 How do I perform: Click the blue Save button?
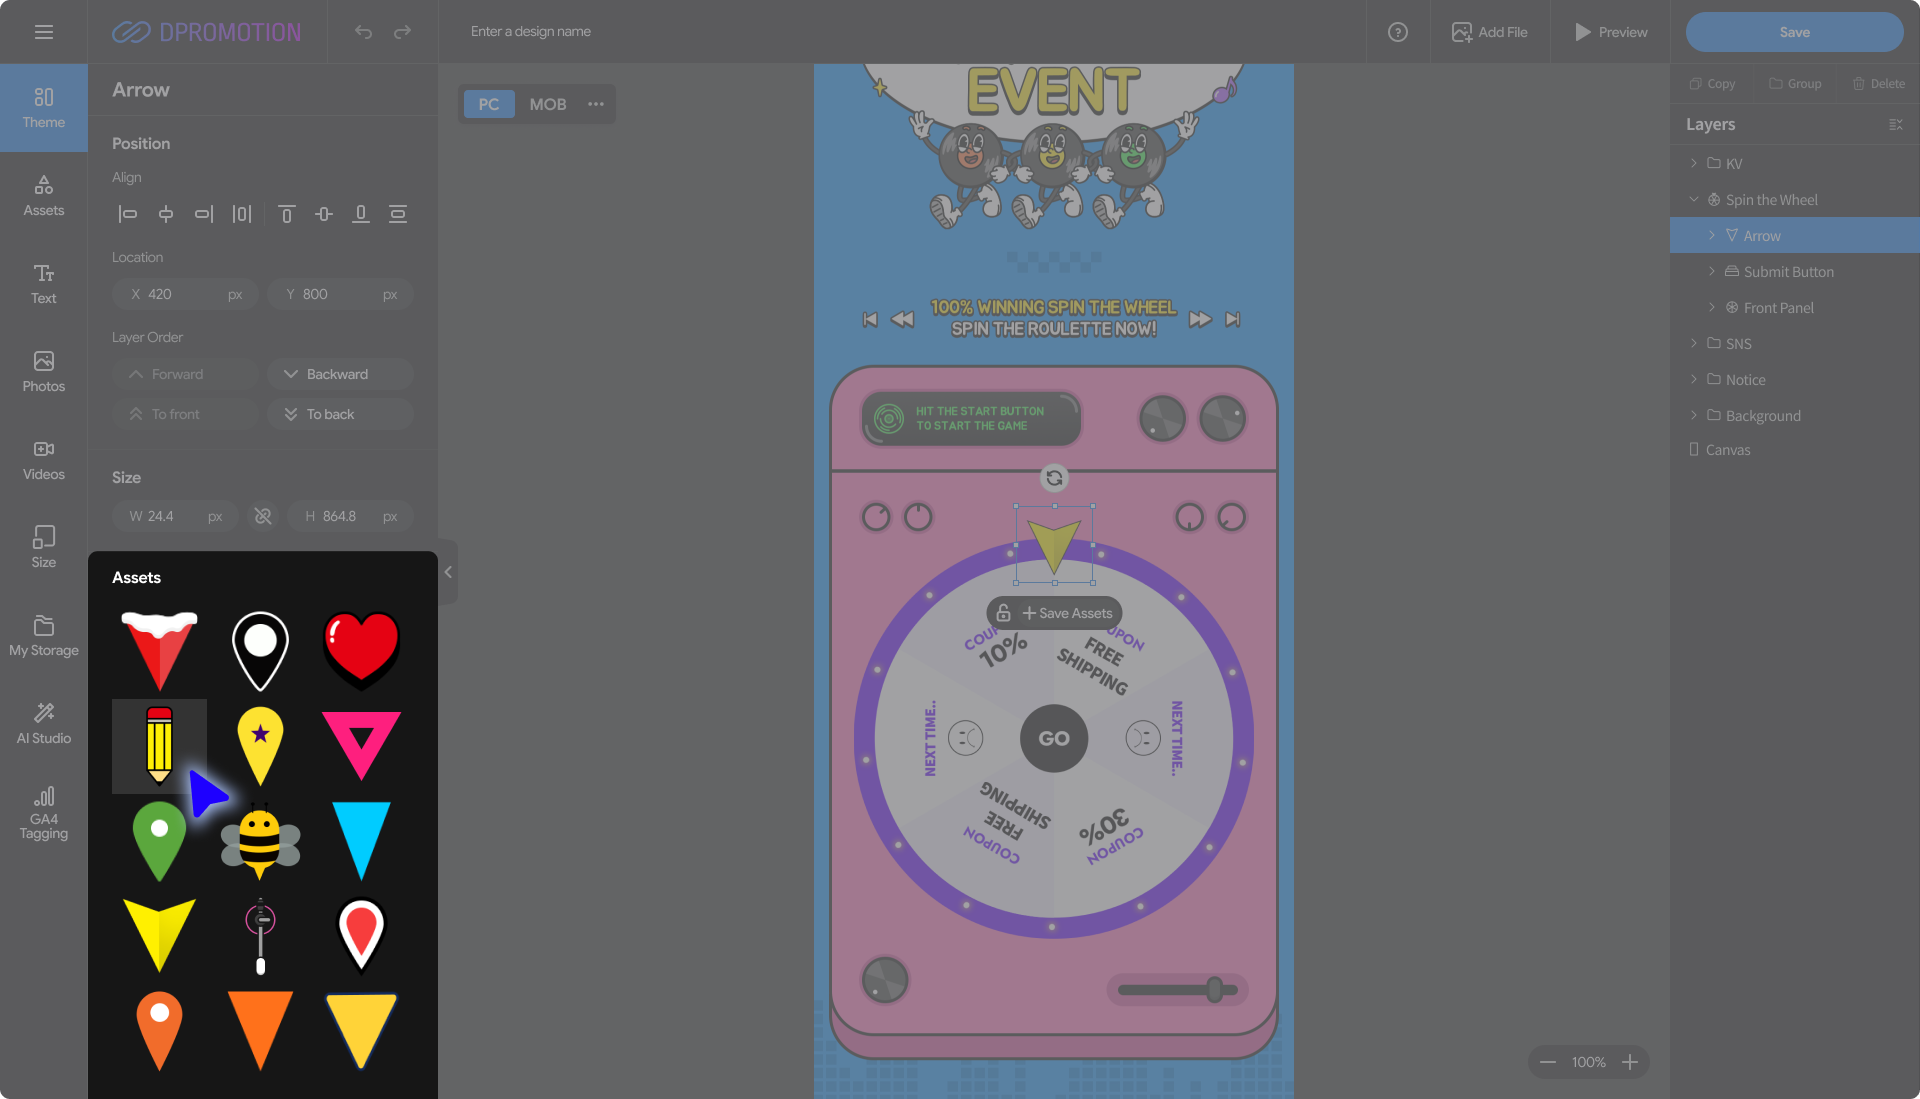[1794, 32]
